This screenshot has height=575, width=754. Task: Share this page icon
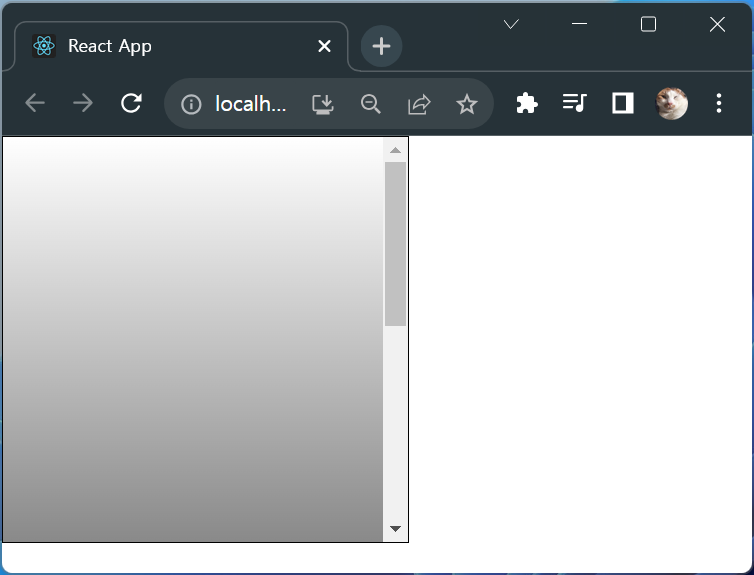click(x=419, y=104)
